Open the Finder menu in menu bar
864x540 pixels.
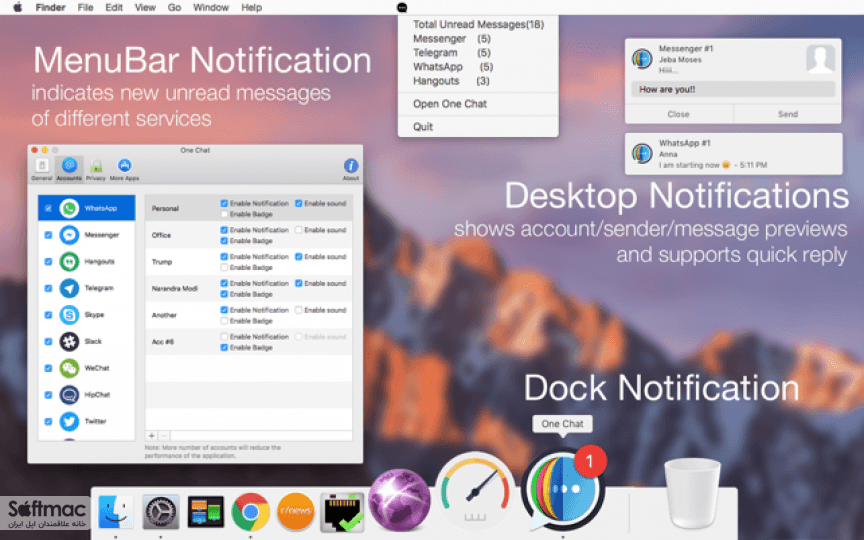tap(50, 7)
